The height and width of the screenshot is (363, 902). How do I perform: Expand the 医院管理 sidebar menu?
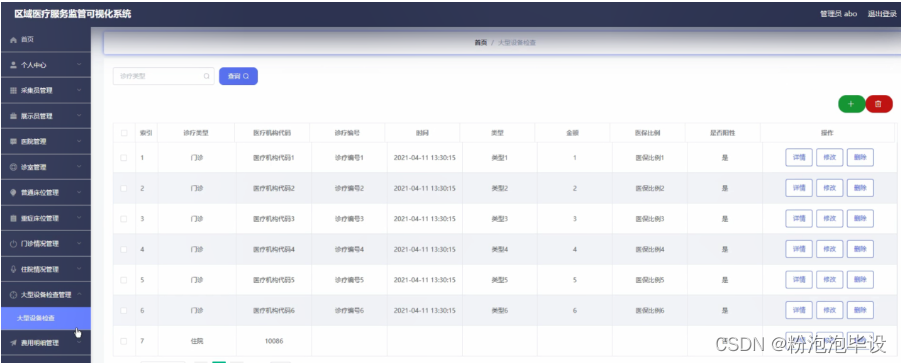(45, 142)
